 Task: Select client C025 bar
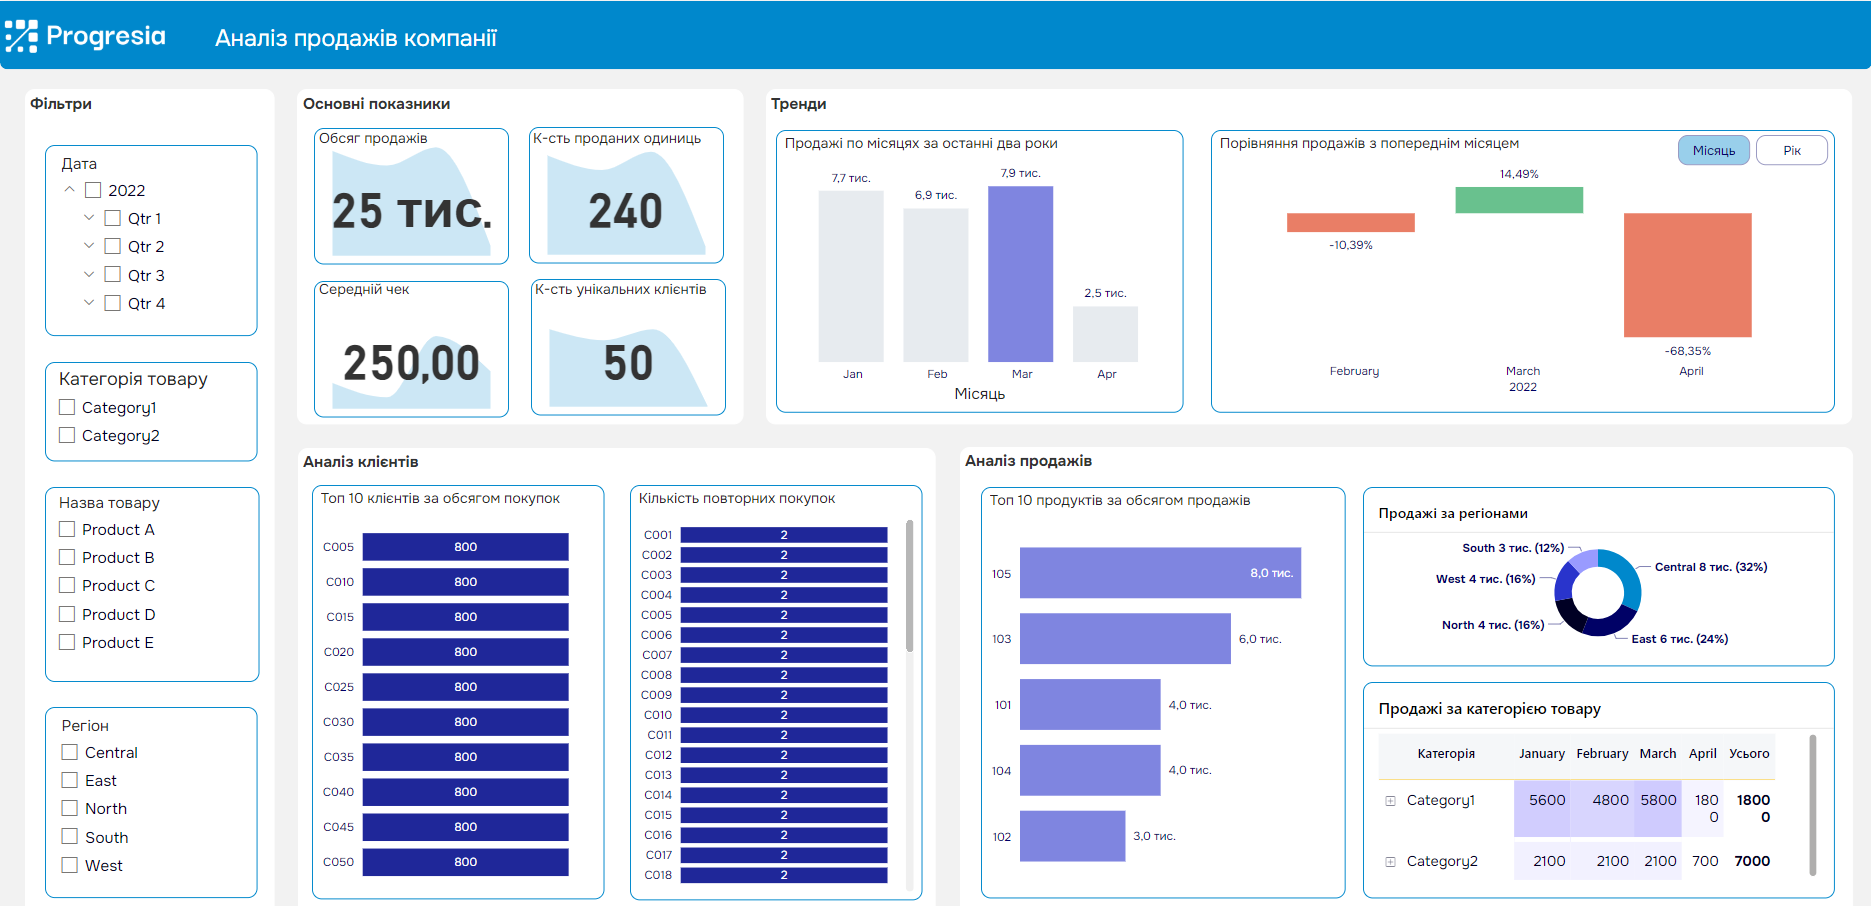tap(465, 687)
